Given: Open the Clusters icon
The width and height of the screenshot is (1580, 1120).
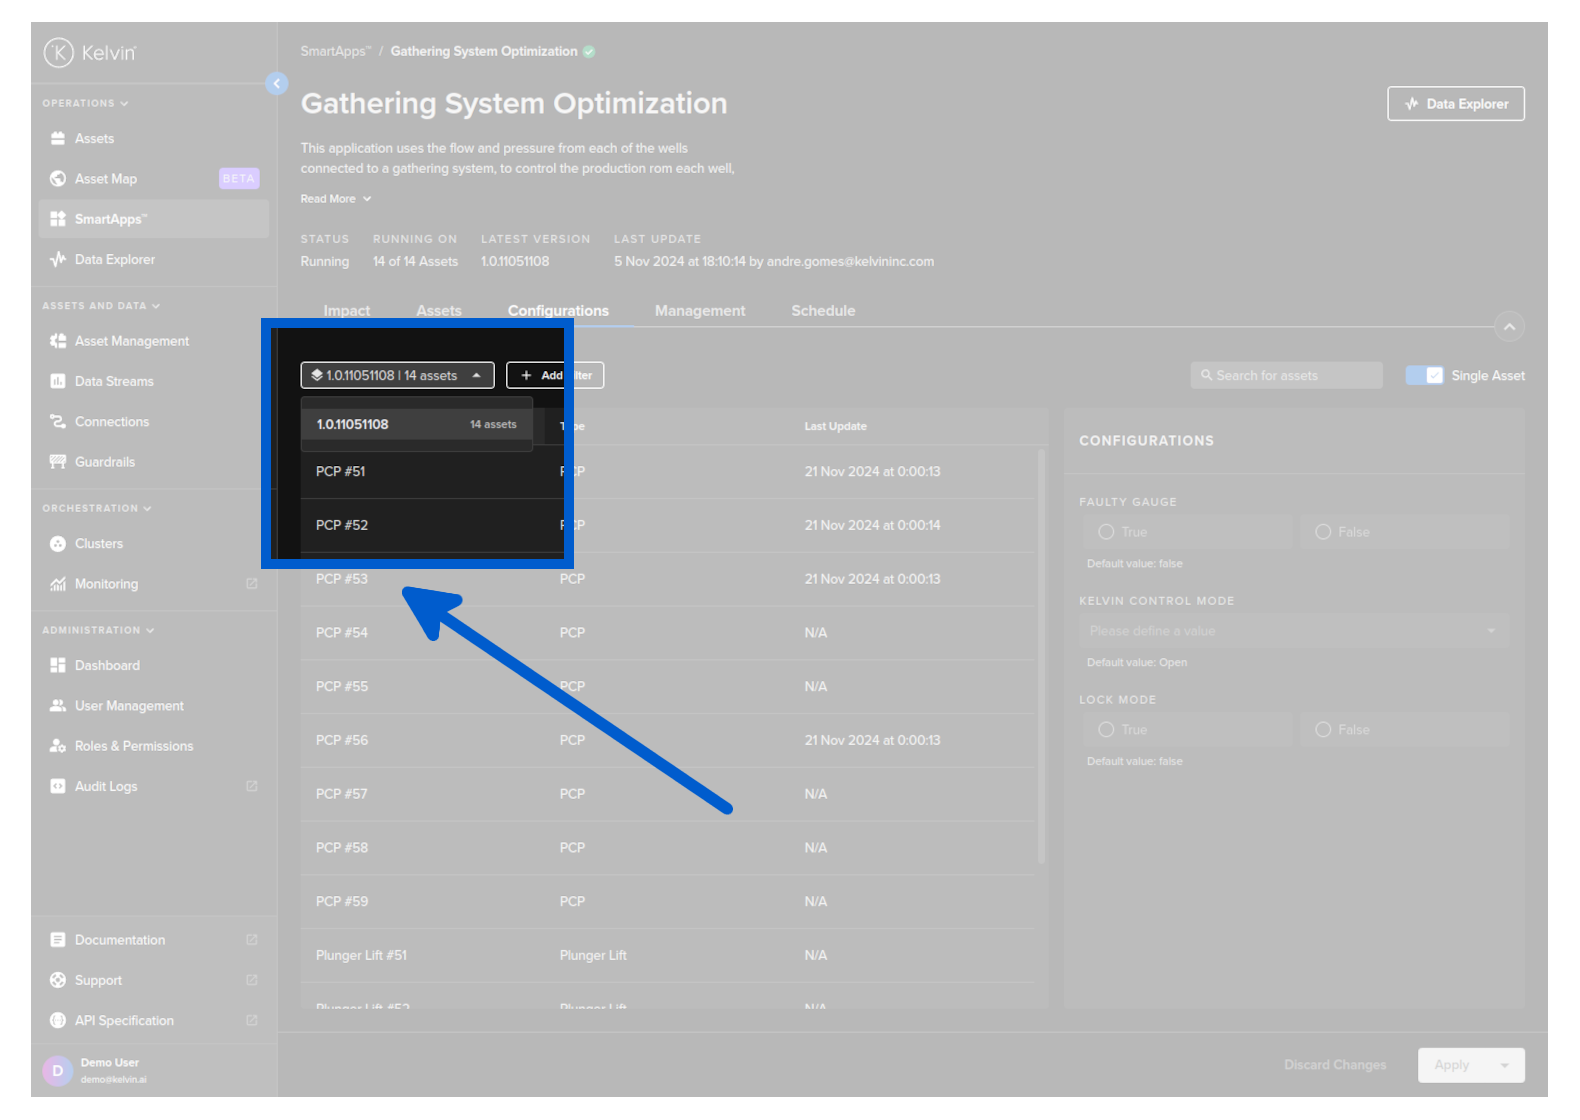Looking at the screenshot, I should point(58,544).
